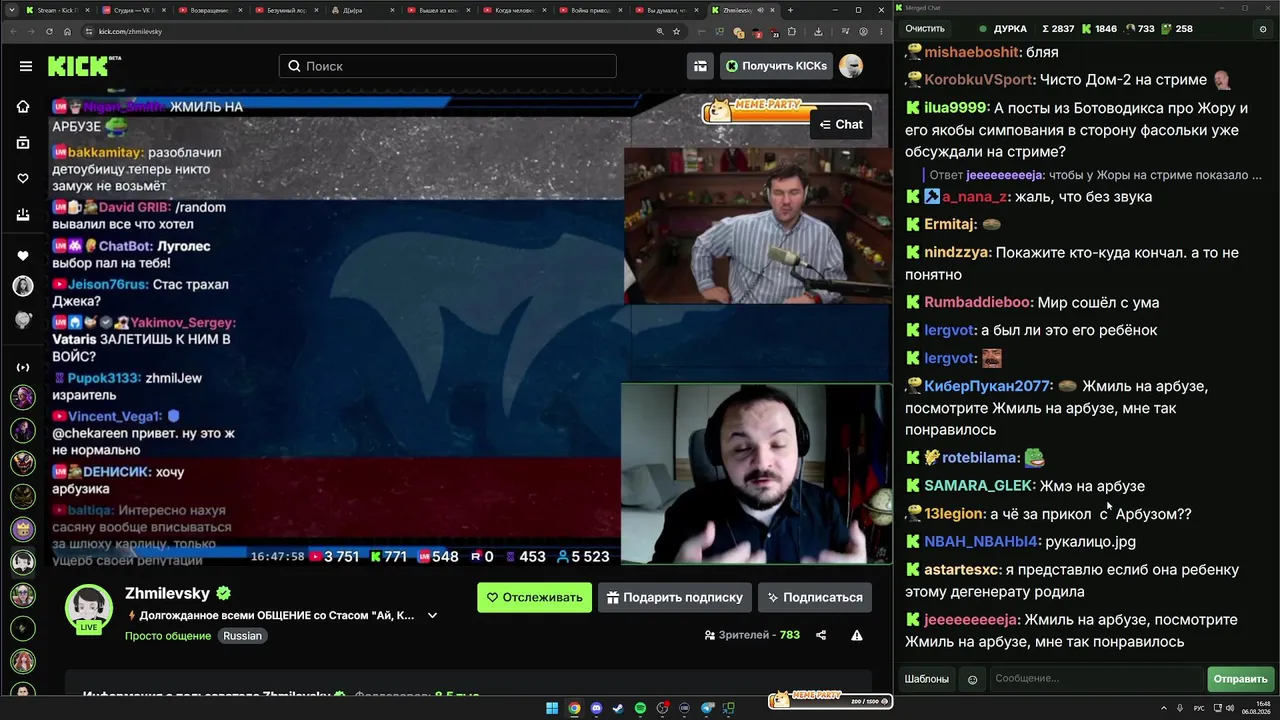Open NBAH_NBAHbI4's username in chat
1280x720 pixels.
click(981, 542)
